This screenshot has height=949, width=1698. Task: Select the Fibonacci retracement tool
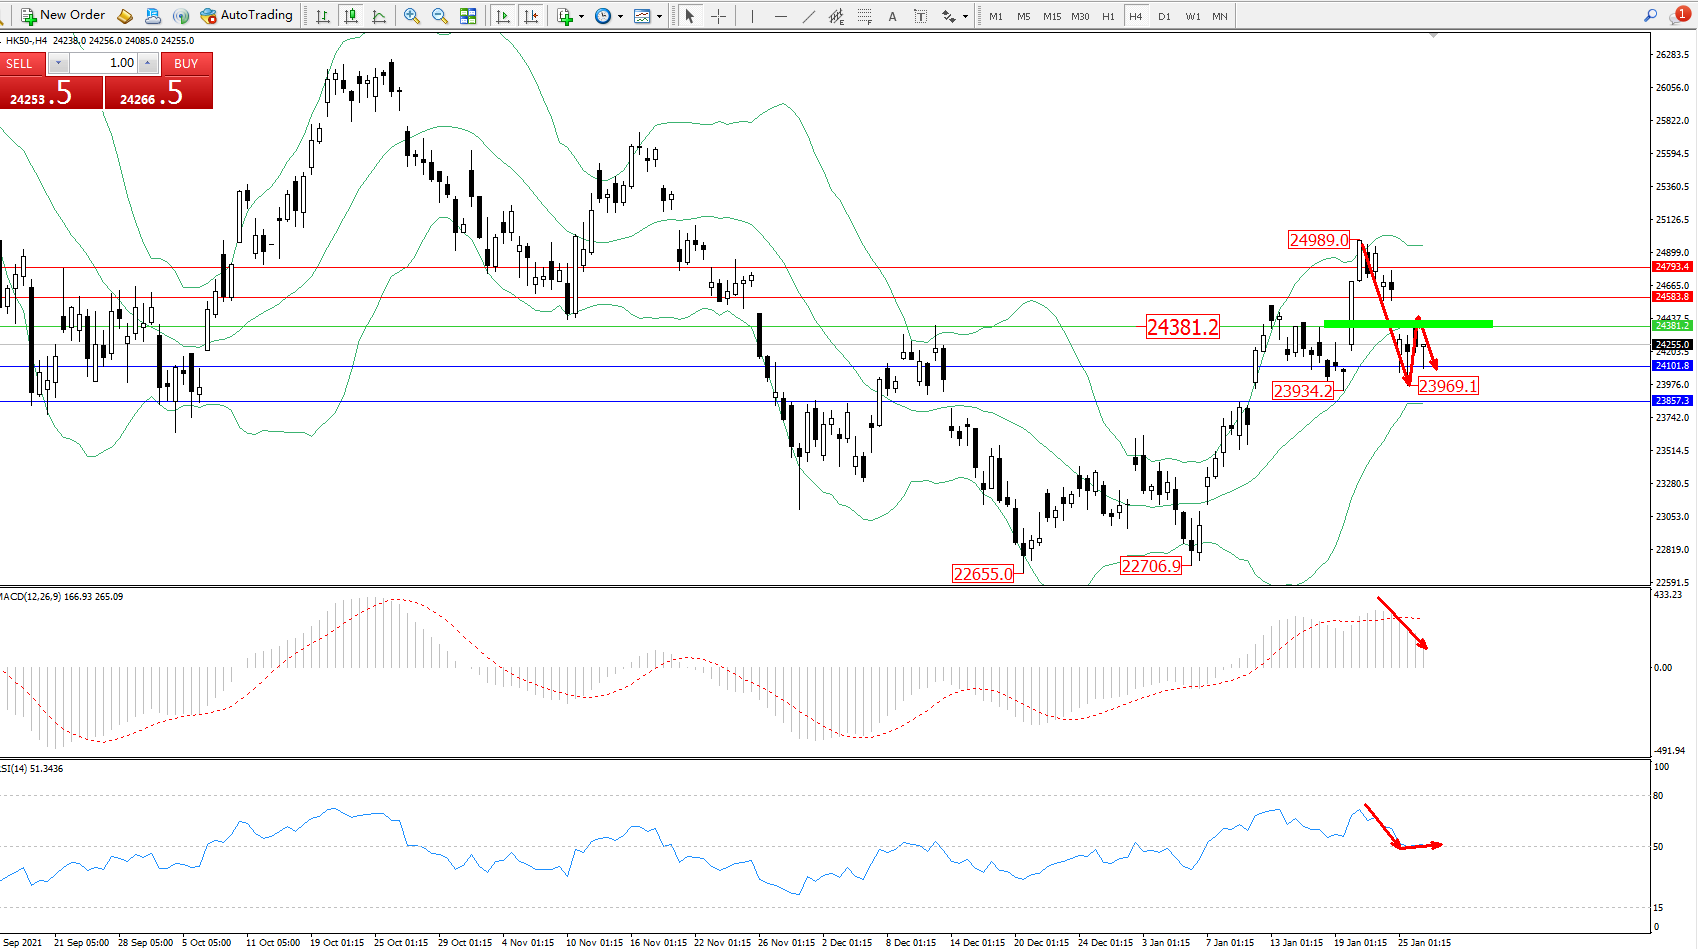(x=864, y=16)
